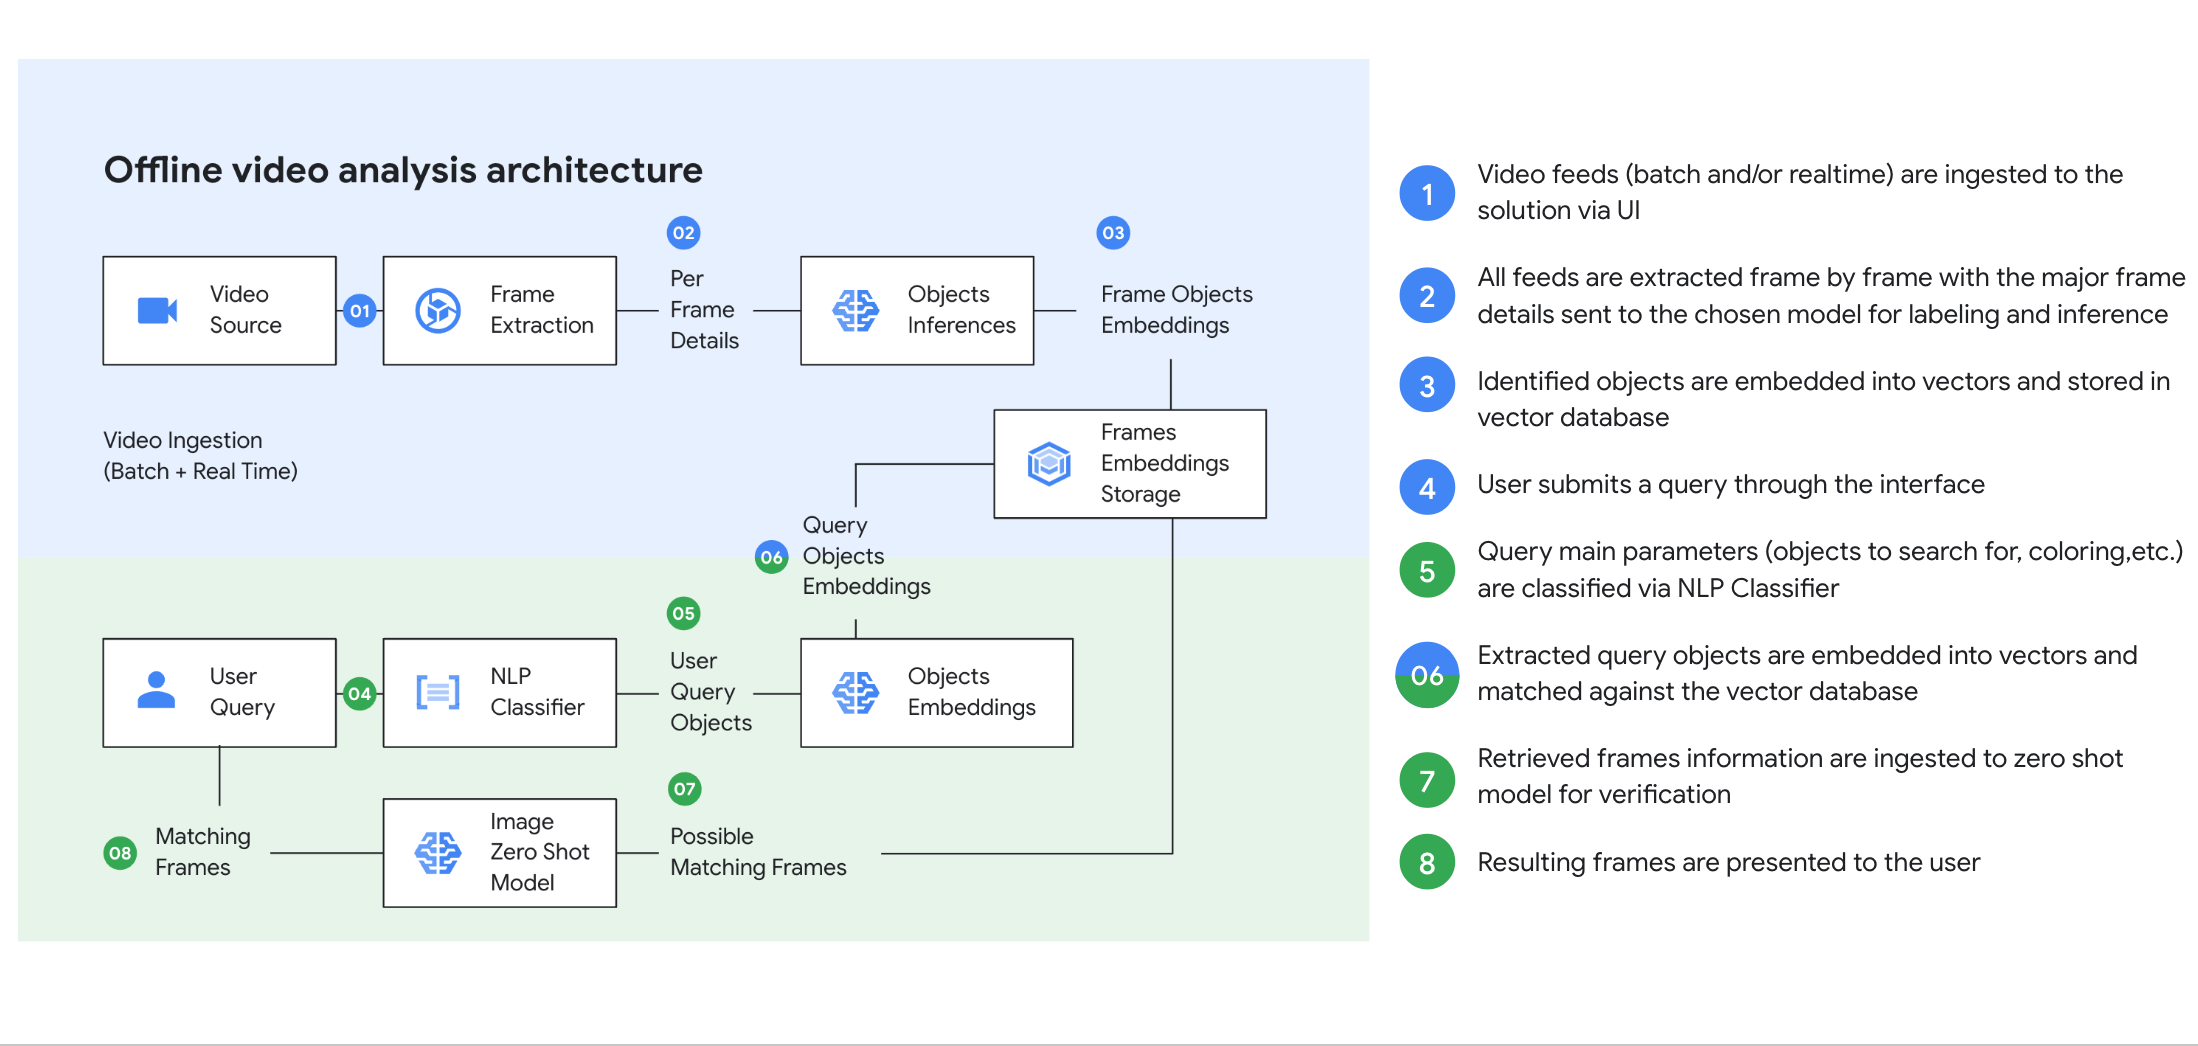Click the blue 06 Query Objects Embeddings badge
Viewport: 2198px width, 1046px height.
[x=771, y=557]
